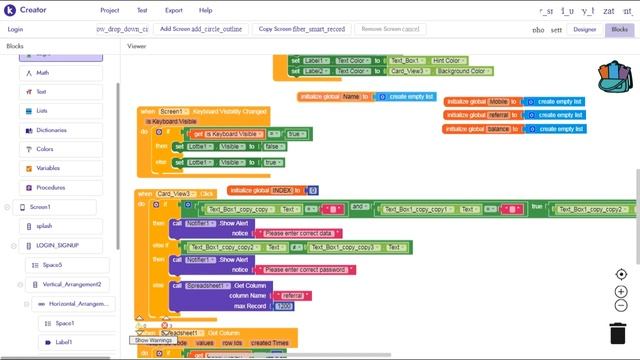Viewport: 640px width, 360px height.
Task: Click the Space5 component icon in tree
Action: coord(35,265)
